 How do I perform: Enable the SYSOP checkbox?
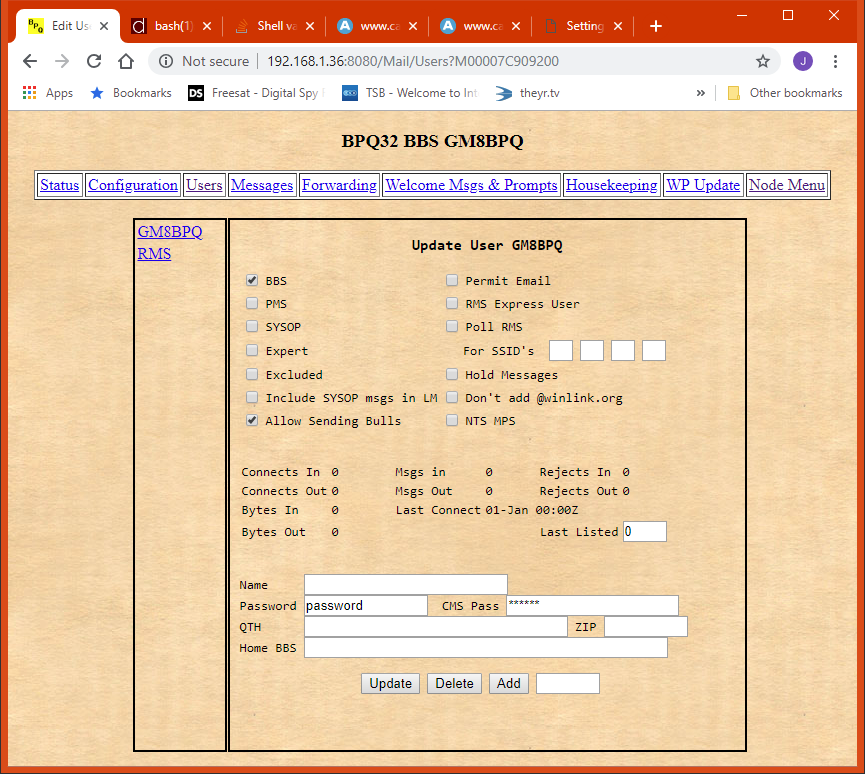[x=252, y=327]
